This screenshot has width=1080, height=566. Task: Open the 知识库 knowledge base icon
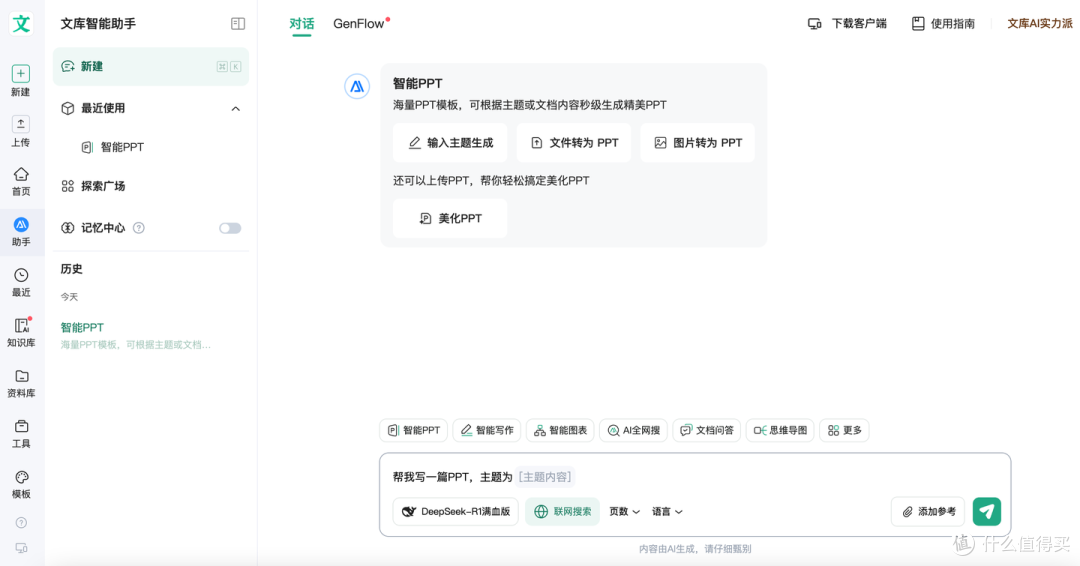click(21, 326)
